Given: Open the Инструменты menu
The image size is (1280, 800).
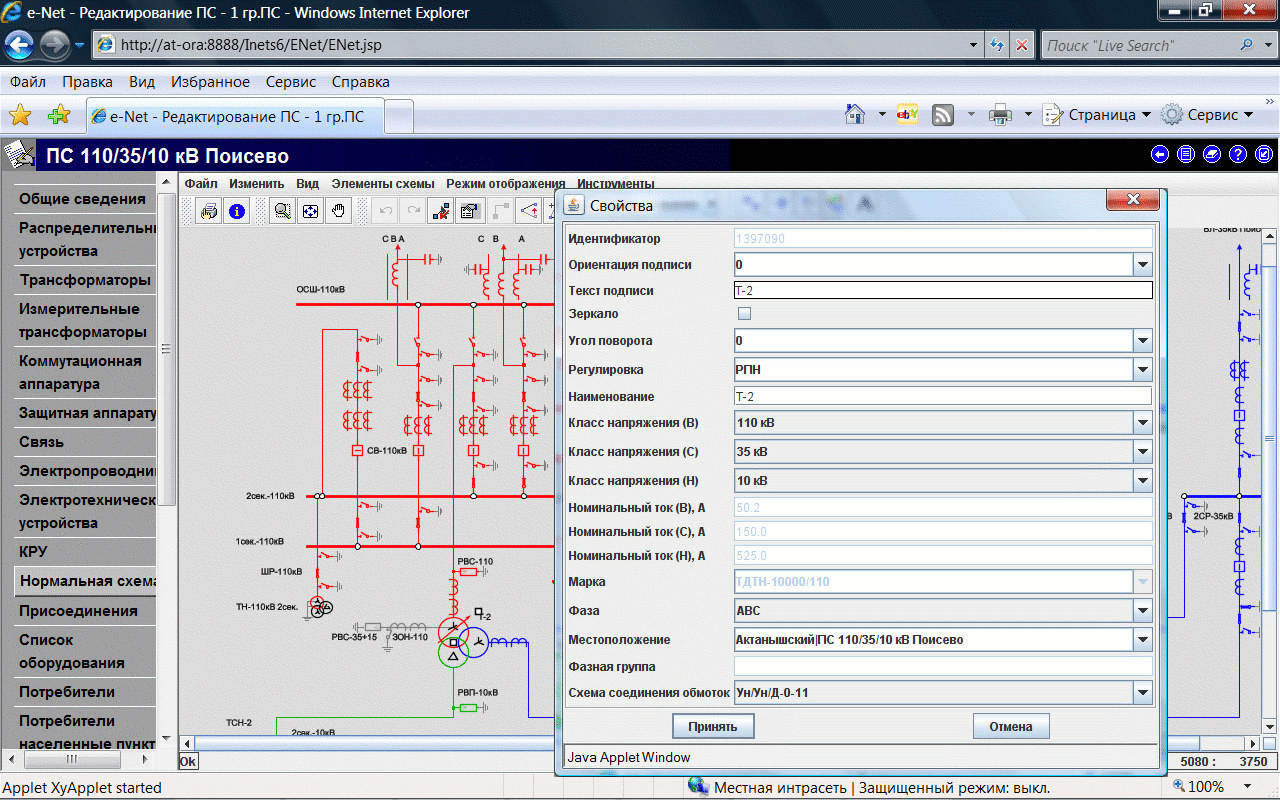Looking at the screenshot, I should 616,184.
